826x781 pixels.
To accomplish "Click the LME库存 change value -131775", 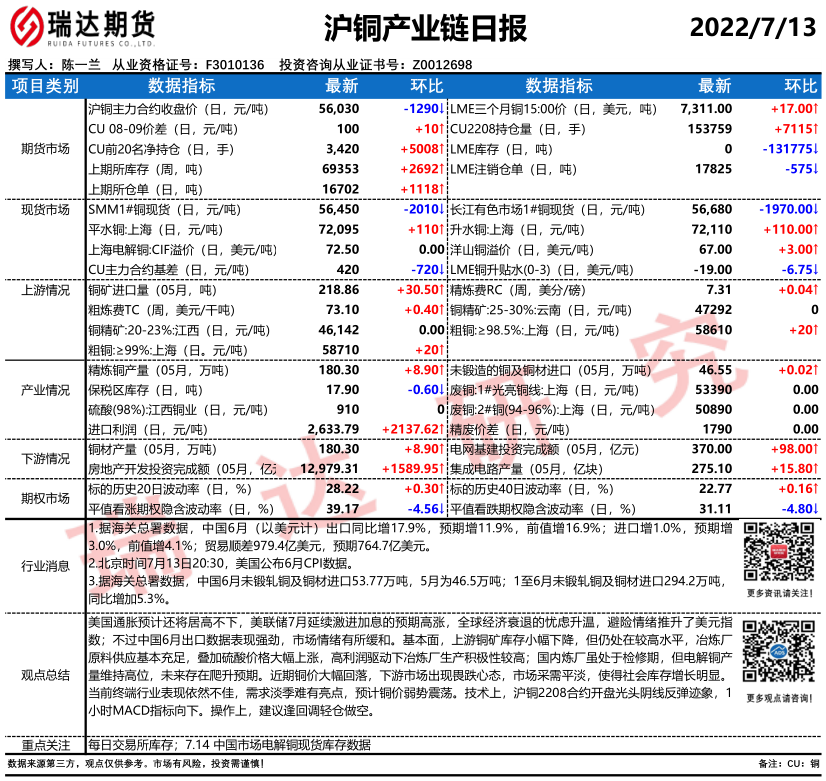I will click(788, 149).
